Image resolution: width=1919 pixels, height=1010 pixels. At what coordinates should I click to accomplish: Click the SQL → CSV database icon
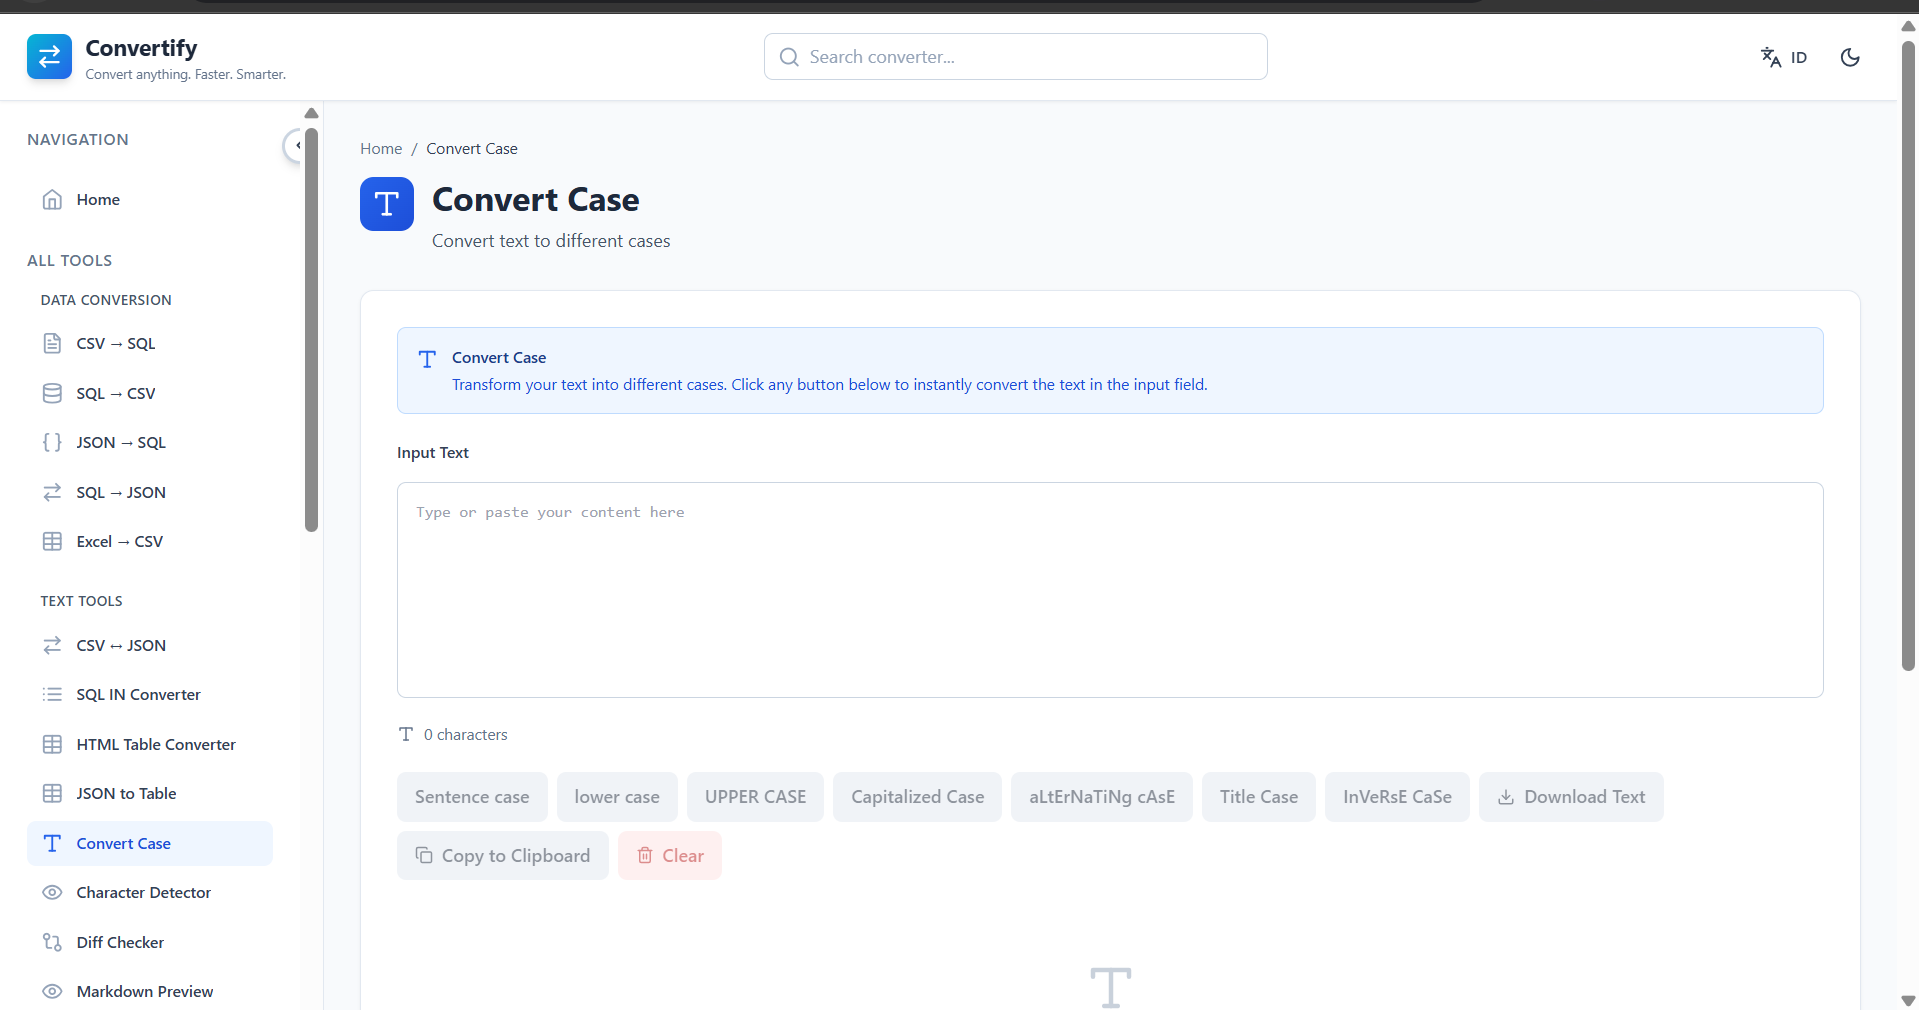(x=53, y=393)
